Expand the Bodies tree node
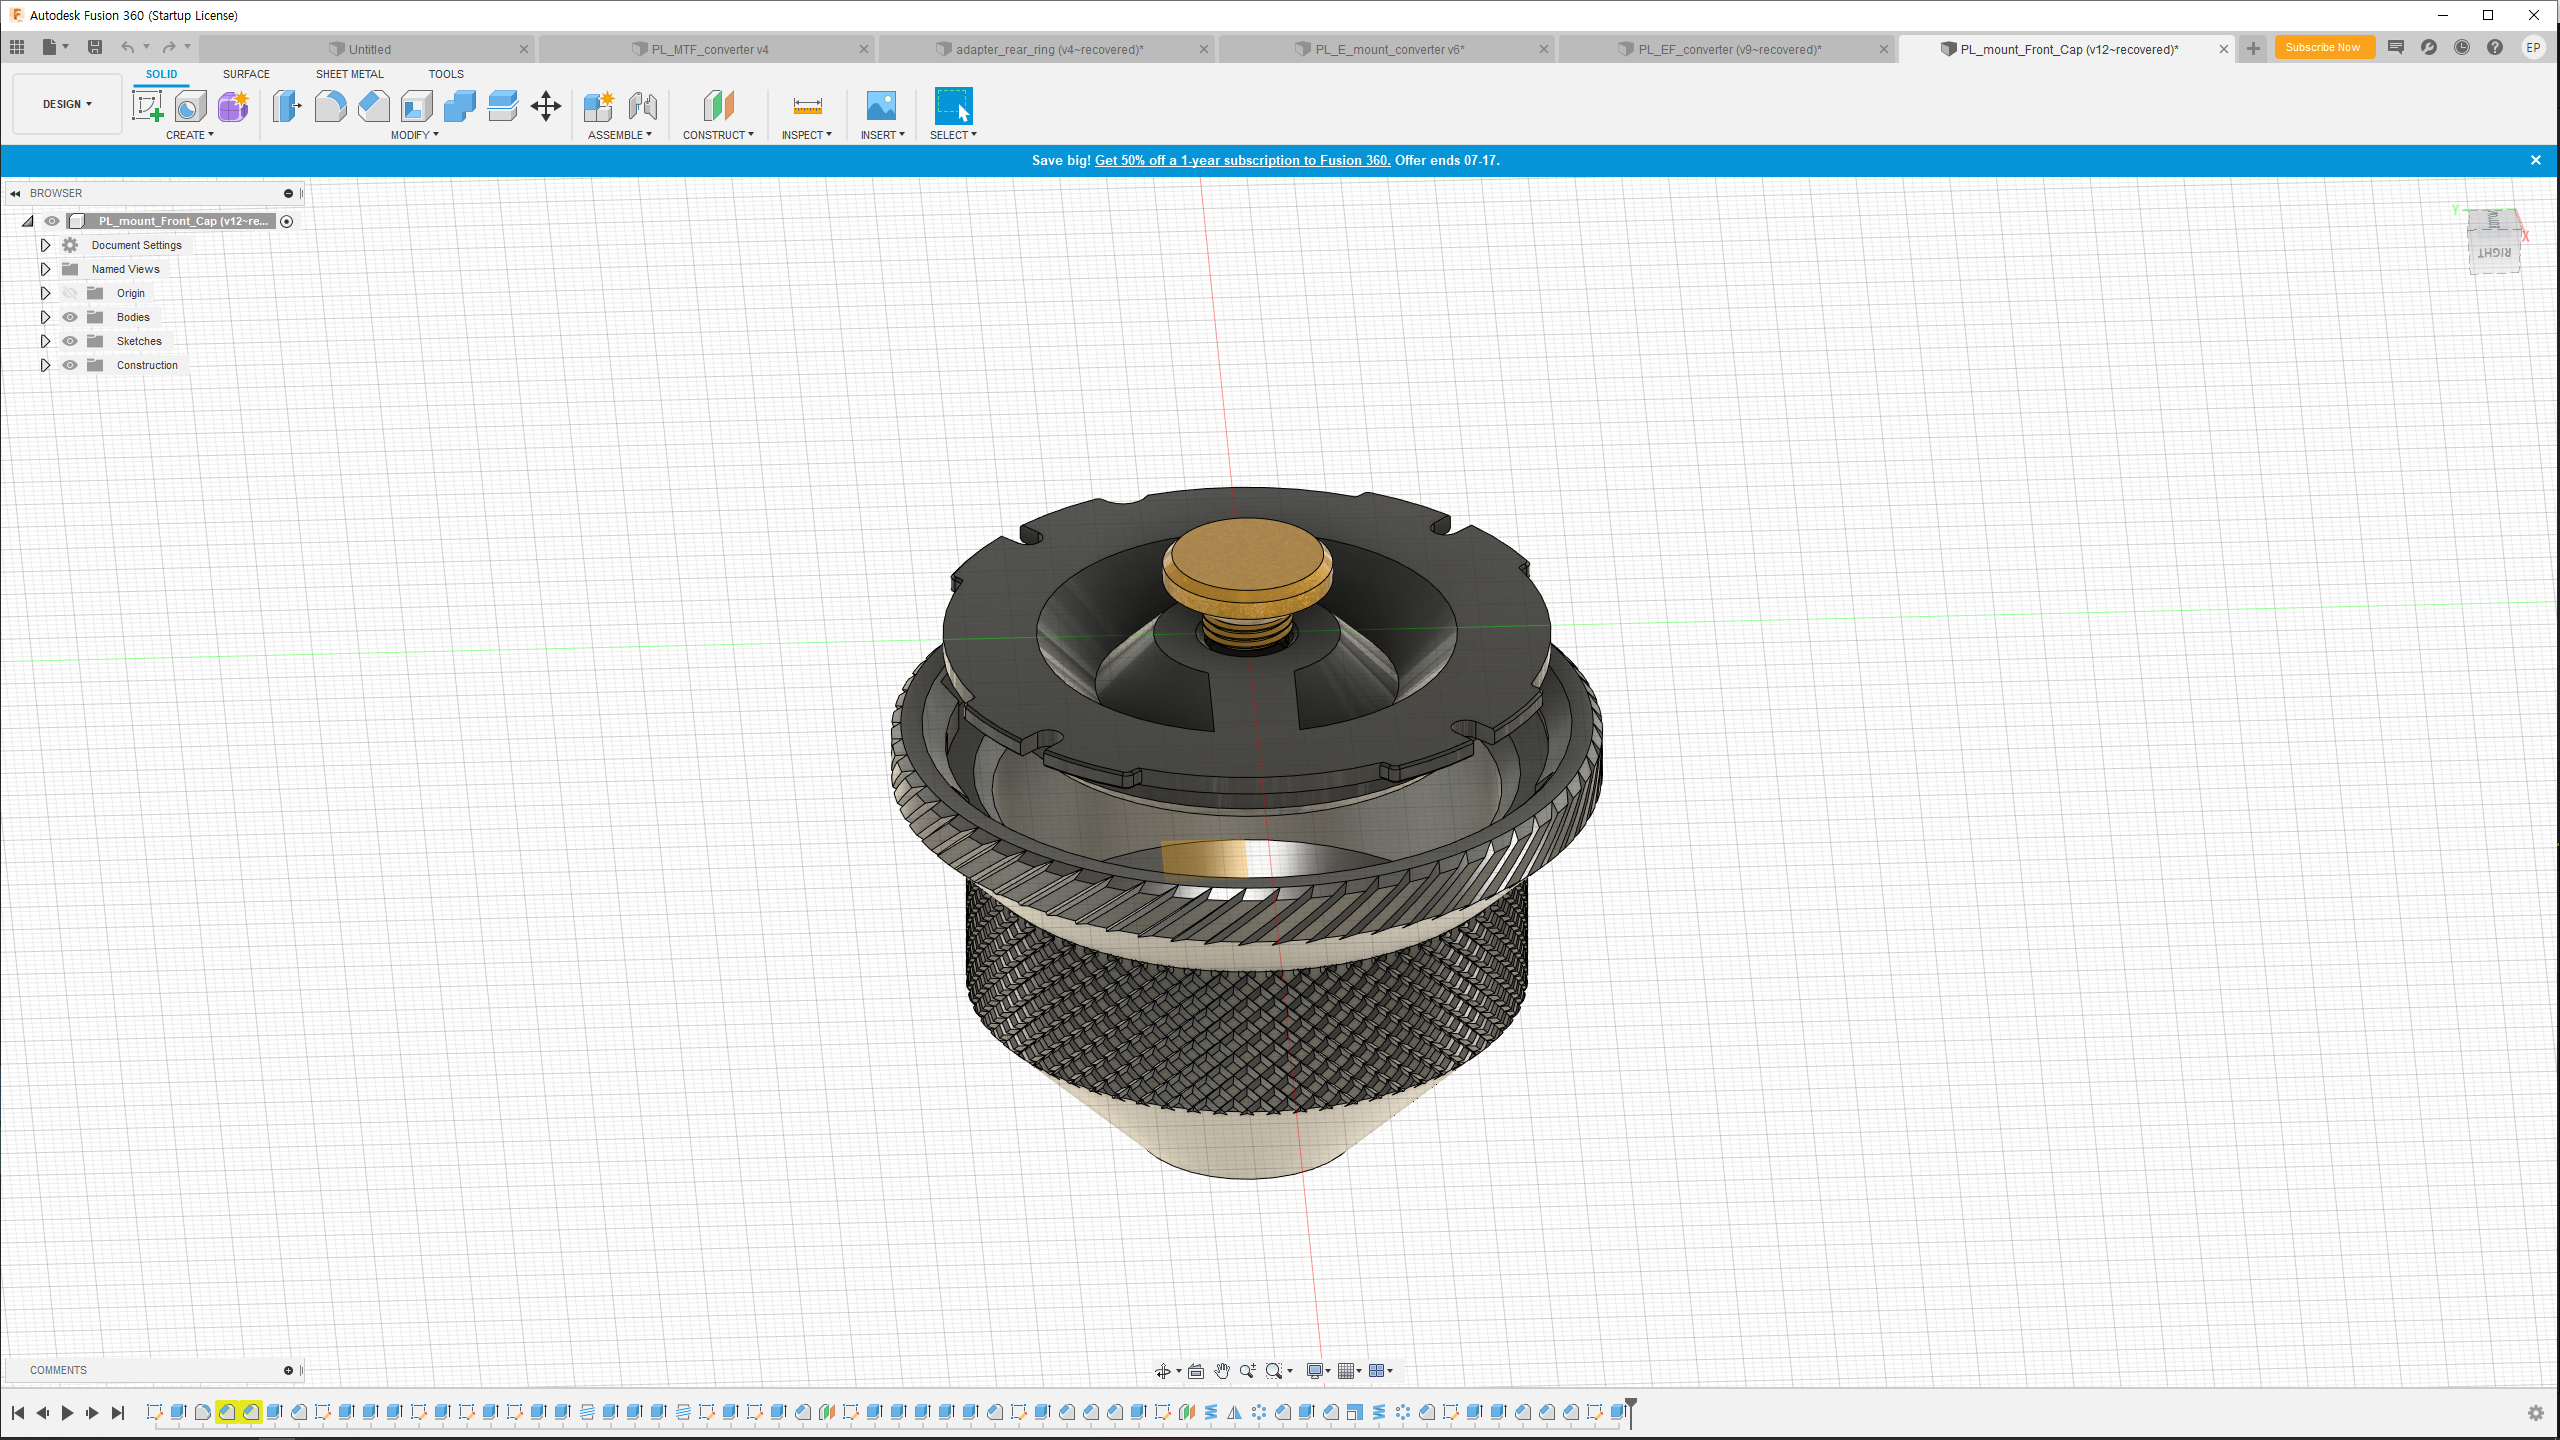 click(45, 317)
